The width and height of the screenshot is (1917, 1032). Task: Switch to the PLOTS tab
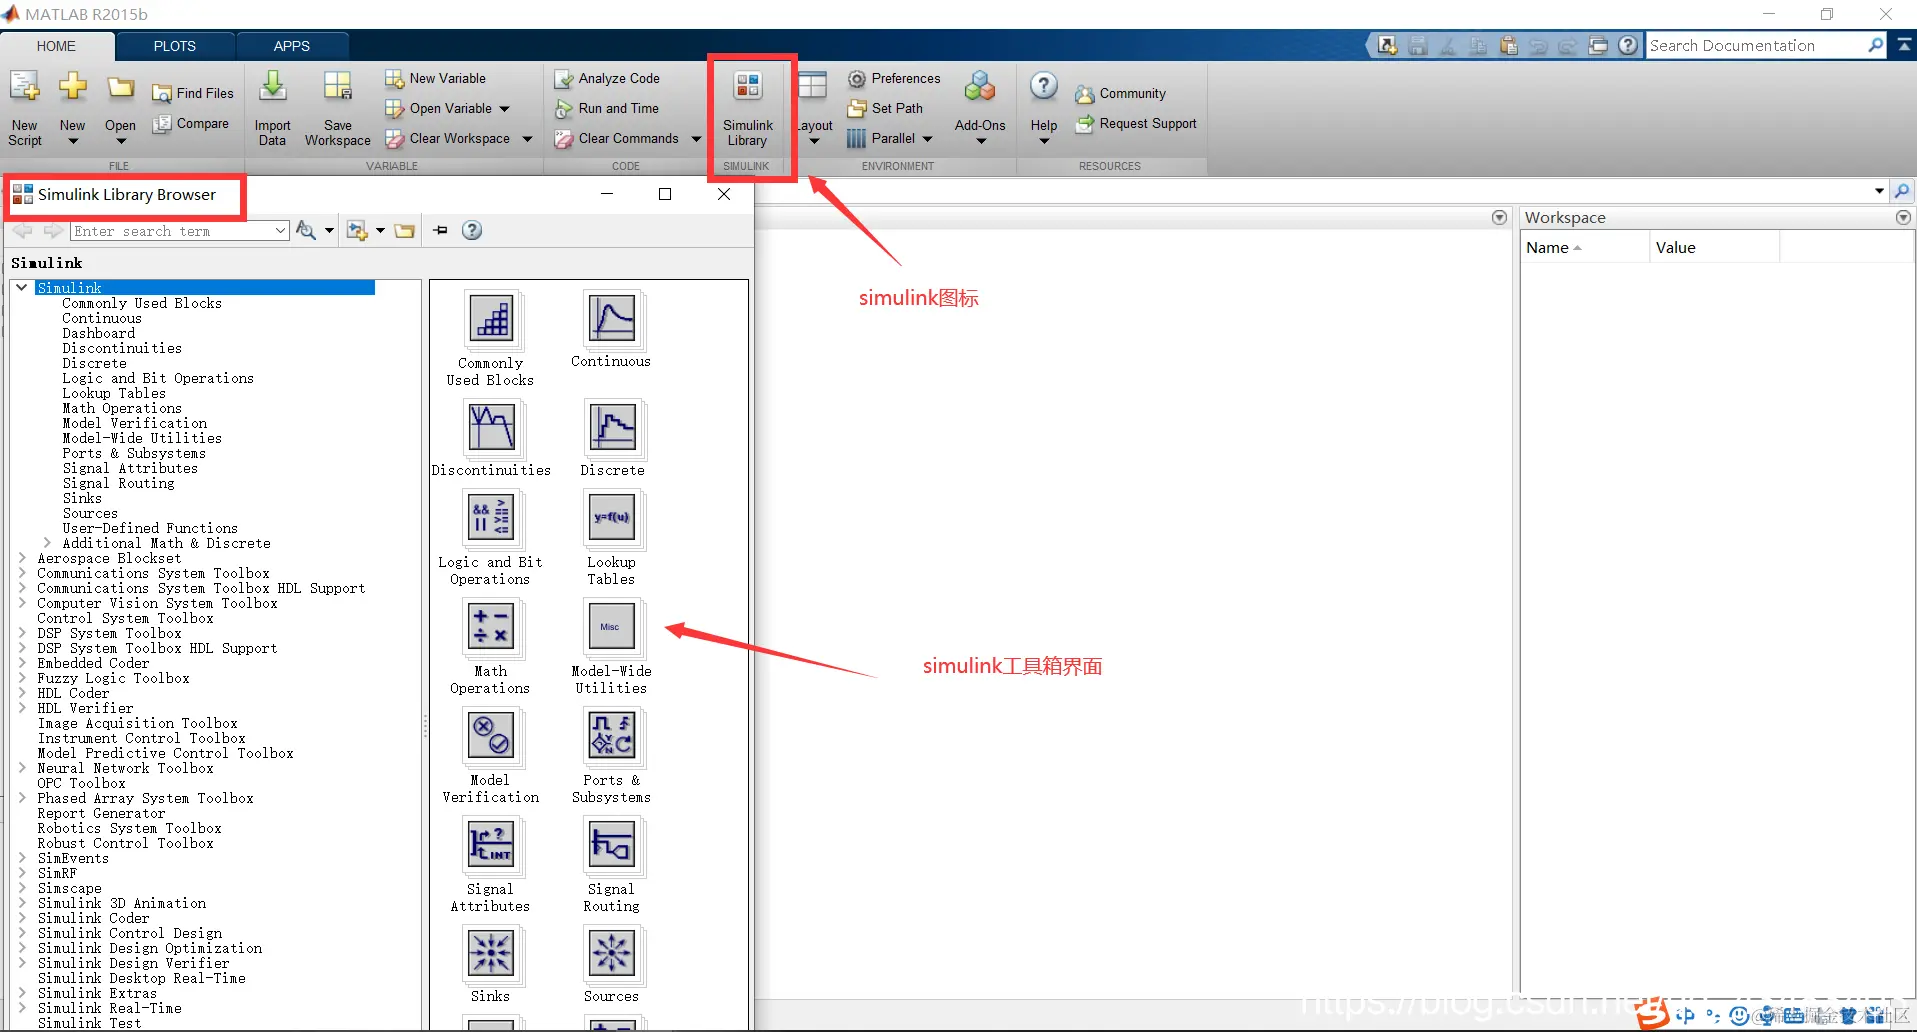click(x=175, y=46)
